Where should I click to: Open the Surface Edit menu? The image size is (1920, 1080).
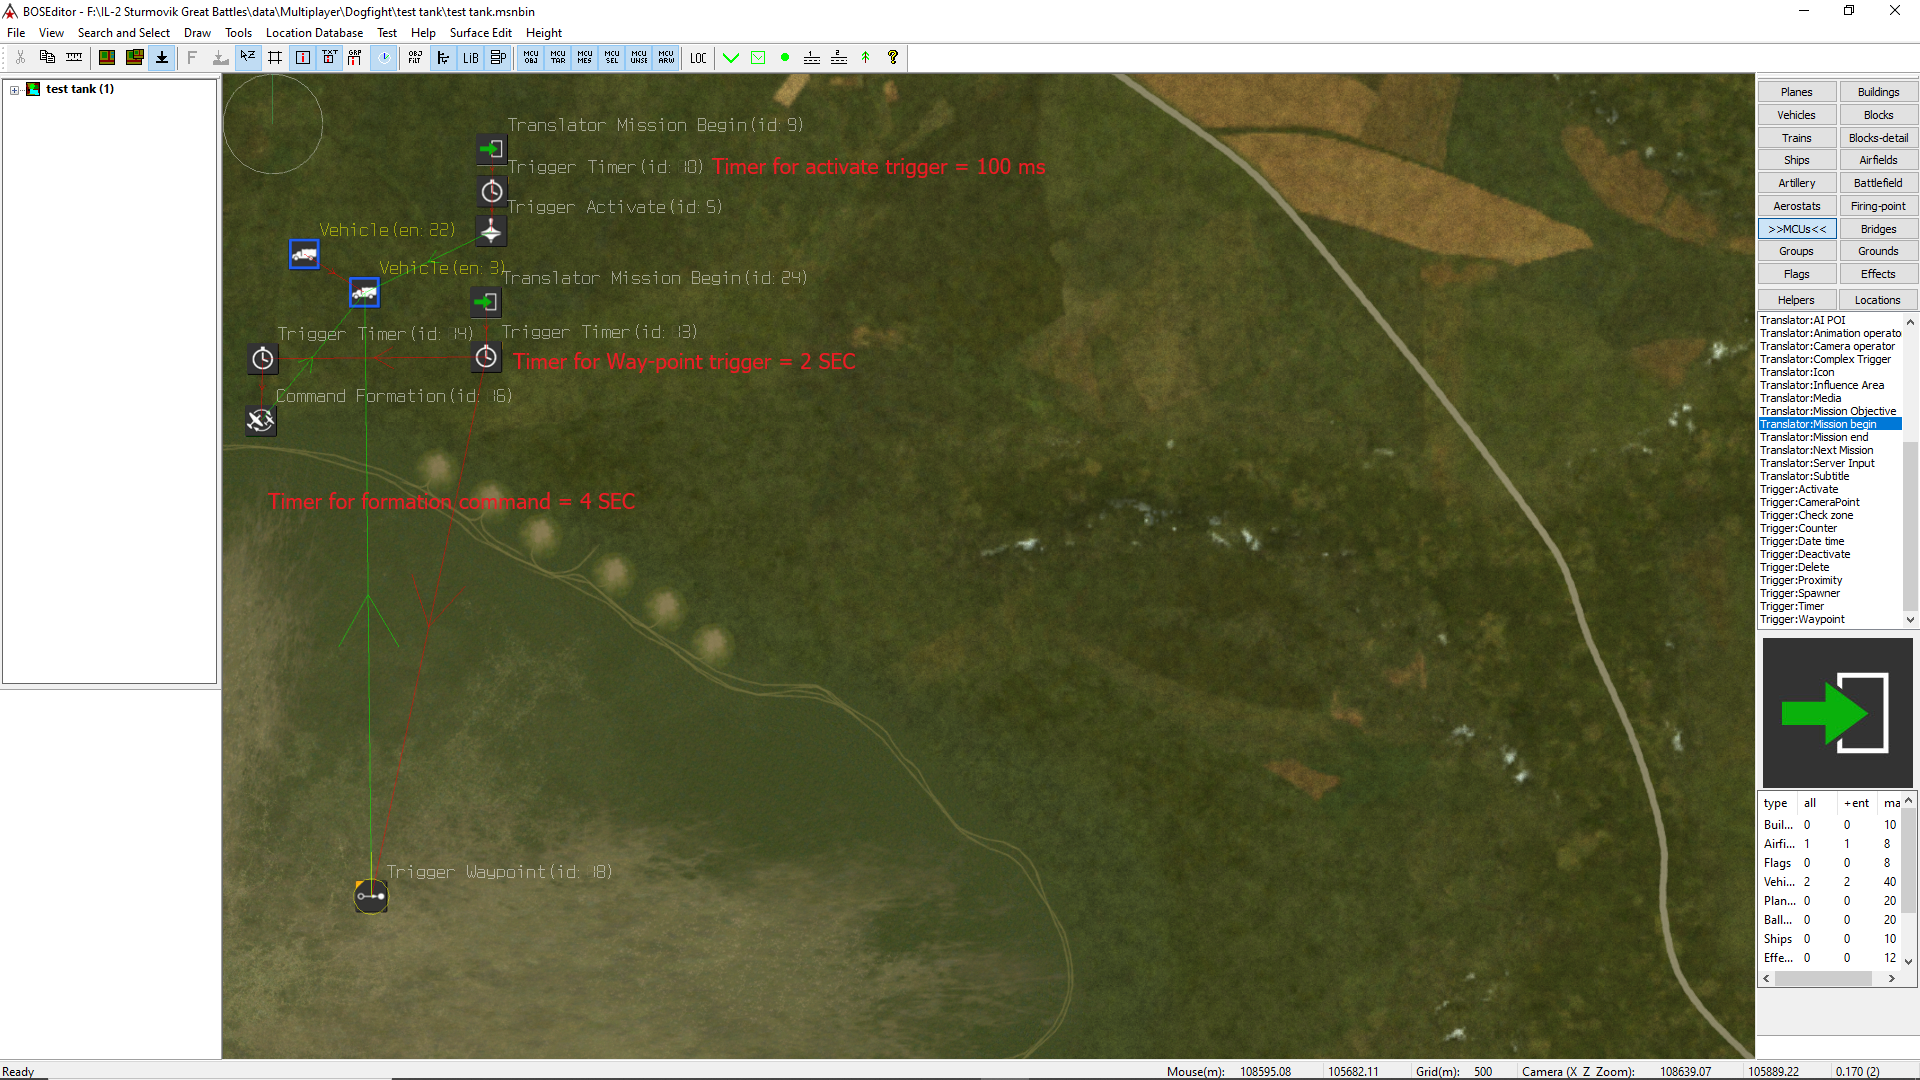coord(480,33)
